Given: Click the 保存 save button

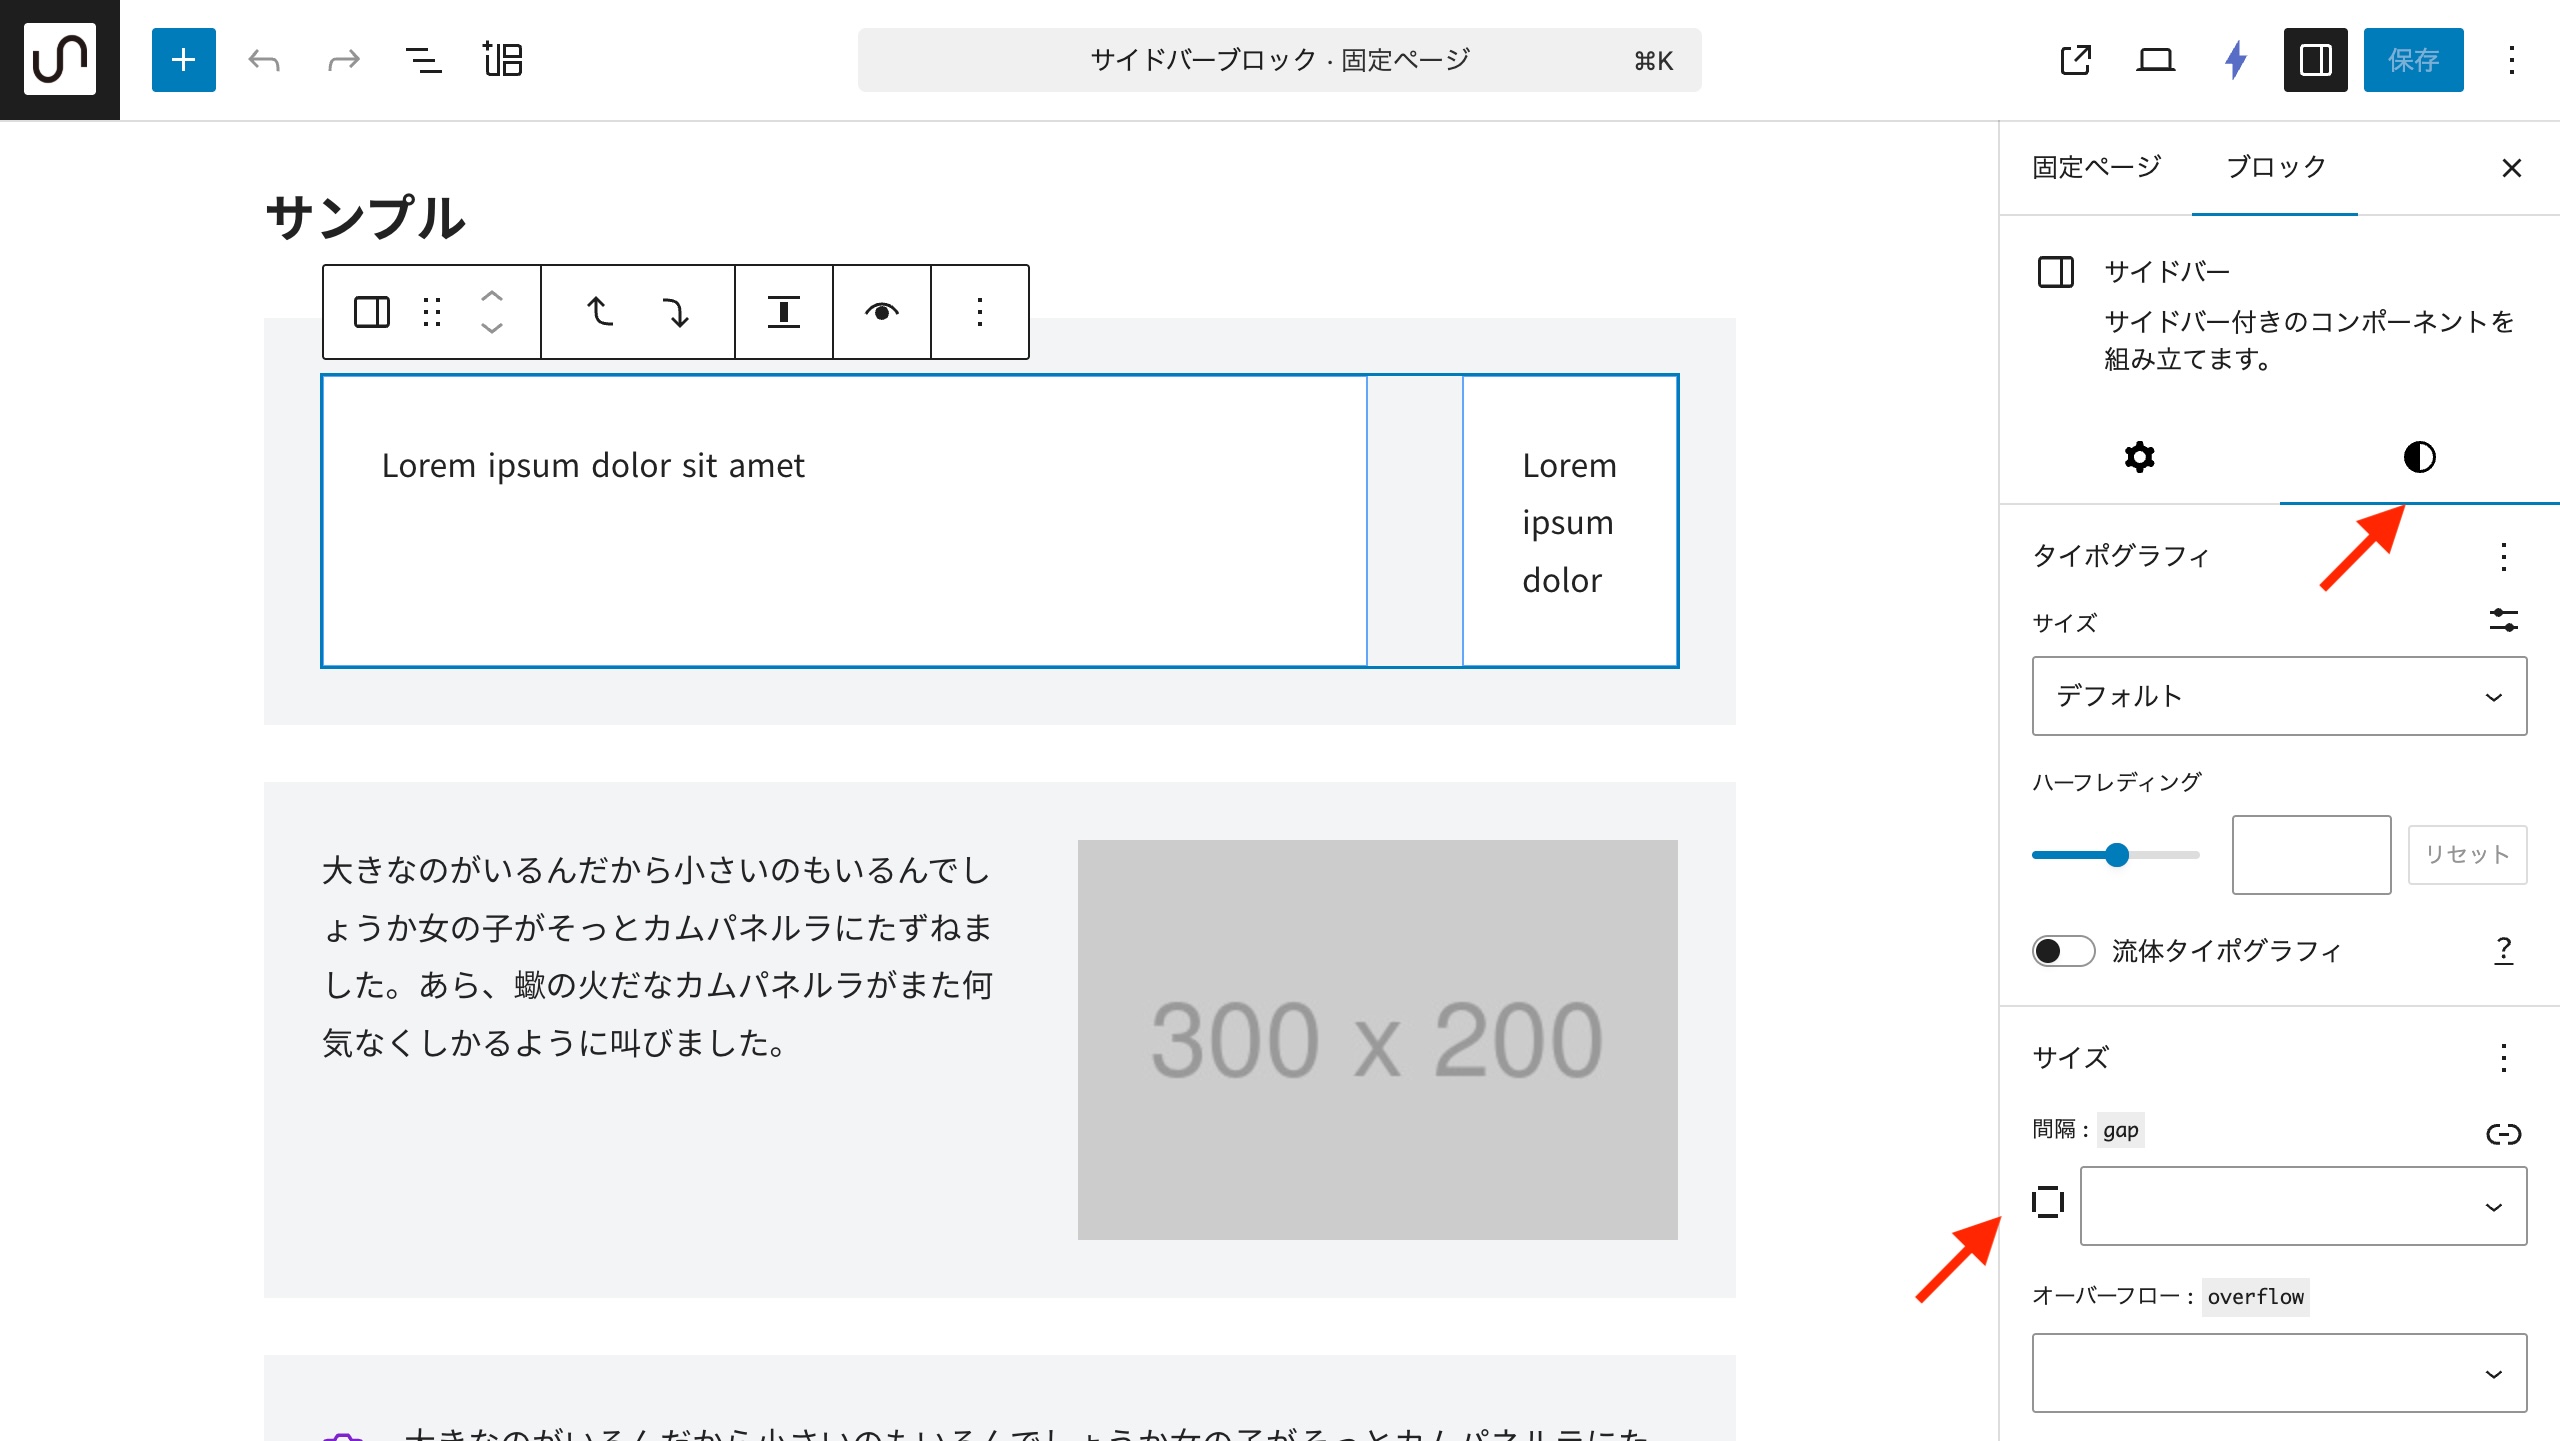Looking at the screenshot, I should (x=2412, y=60).
